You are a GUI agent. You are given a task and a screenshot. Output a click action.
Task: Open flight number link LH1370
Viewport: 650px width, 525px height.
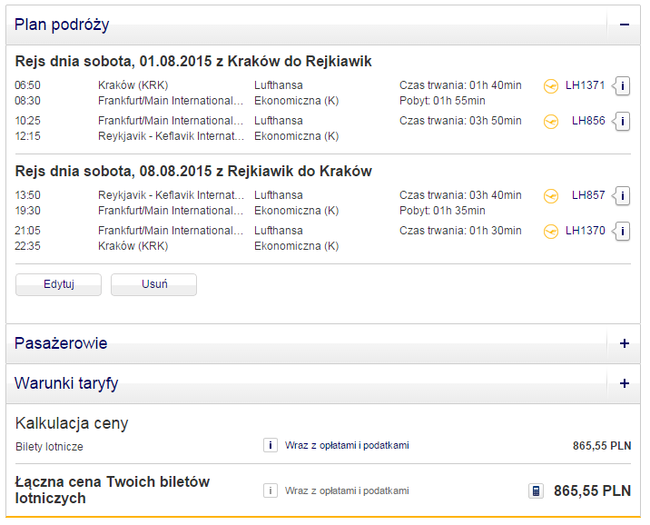[585, 231]
